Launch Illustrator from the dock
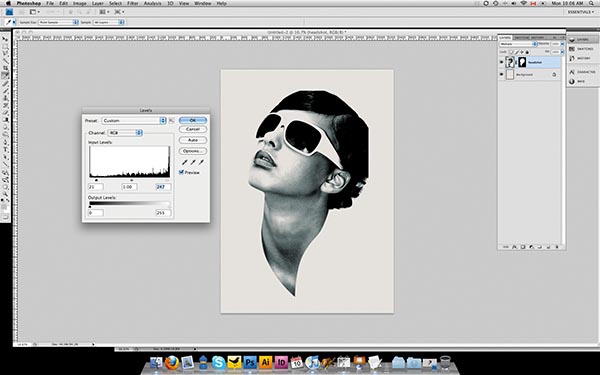This screenshot has height=375, width=600. (x=265, y=362)
